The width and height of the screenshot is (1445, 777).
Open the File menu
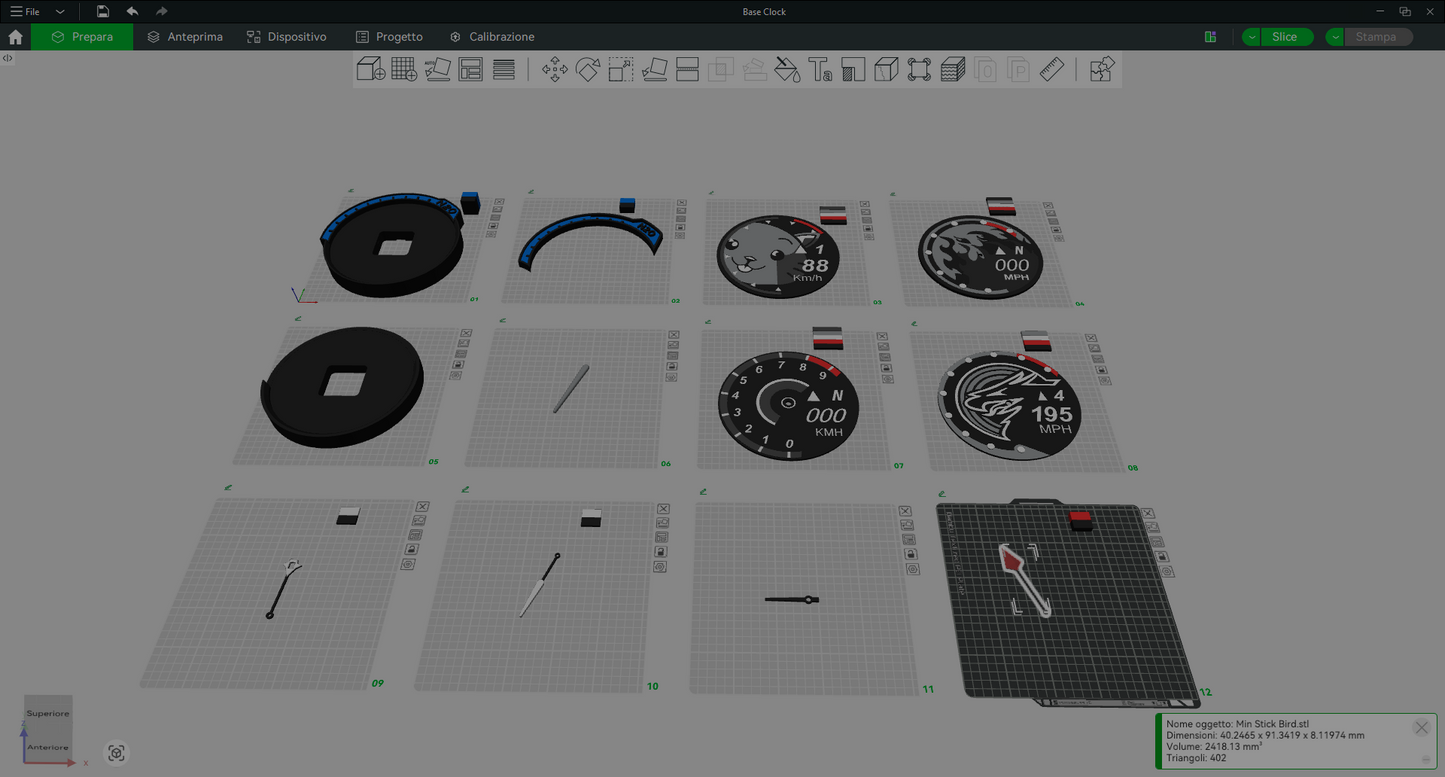click(26, 11)
